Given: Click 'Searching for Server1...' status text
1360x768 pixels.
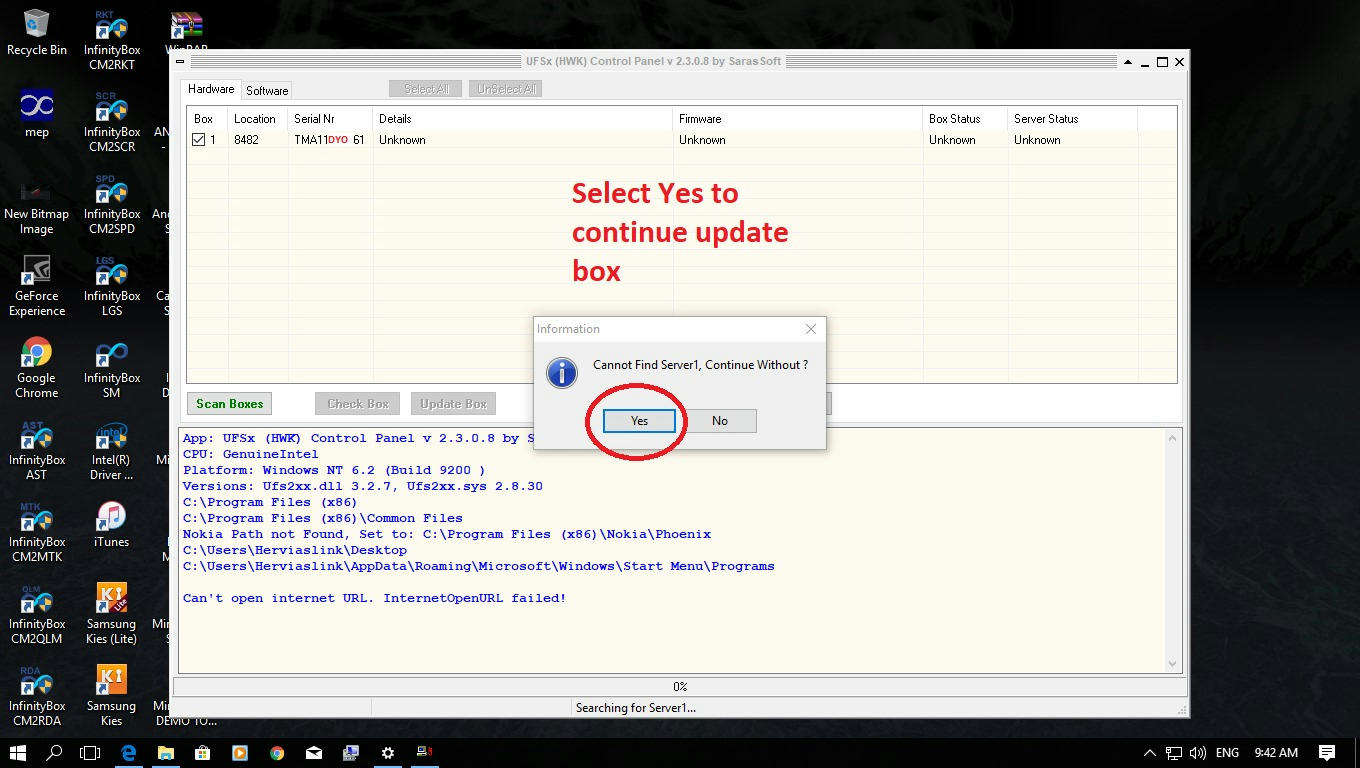Looking at the screenshot, I should click(x=636, y=708).
